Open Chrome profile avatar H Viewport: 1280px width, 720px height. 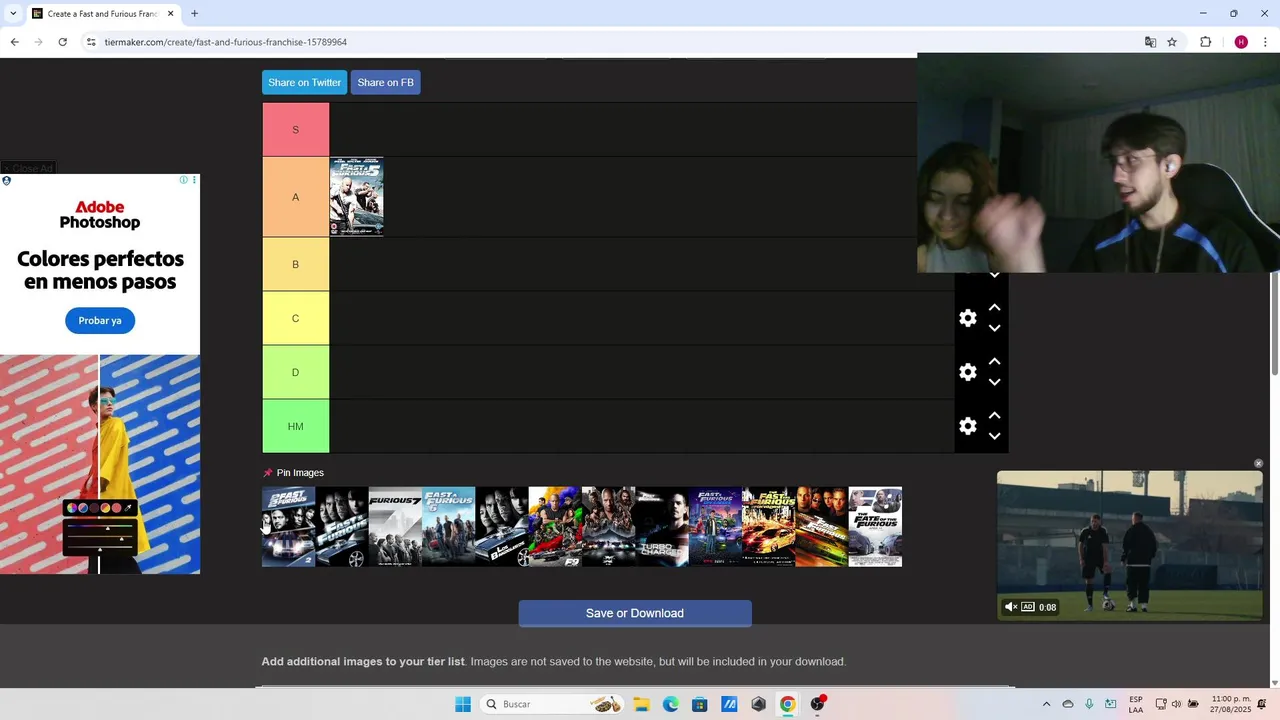[1241, 42]
